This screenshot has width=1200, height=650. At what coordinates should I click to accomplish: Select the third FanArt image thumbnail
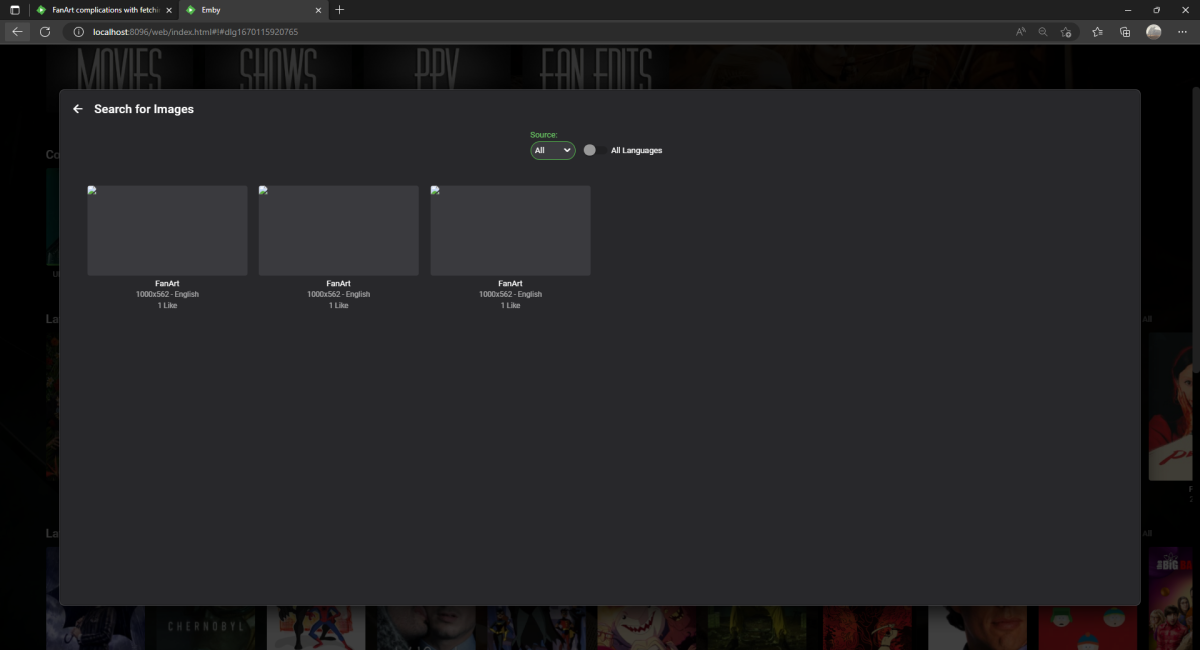(x=510, y=230)
